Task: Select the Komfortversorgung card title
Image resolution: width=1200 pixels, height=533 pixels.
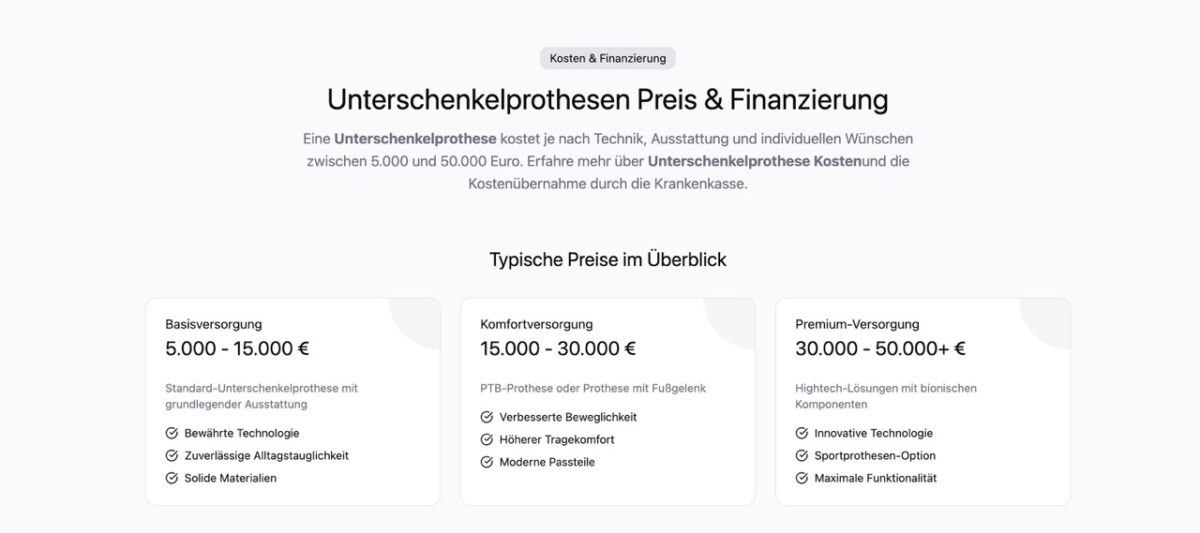Action: point(536,324)
